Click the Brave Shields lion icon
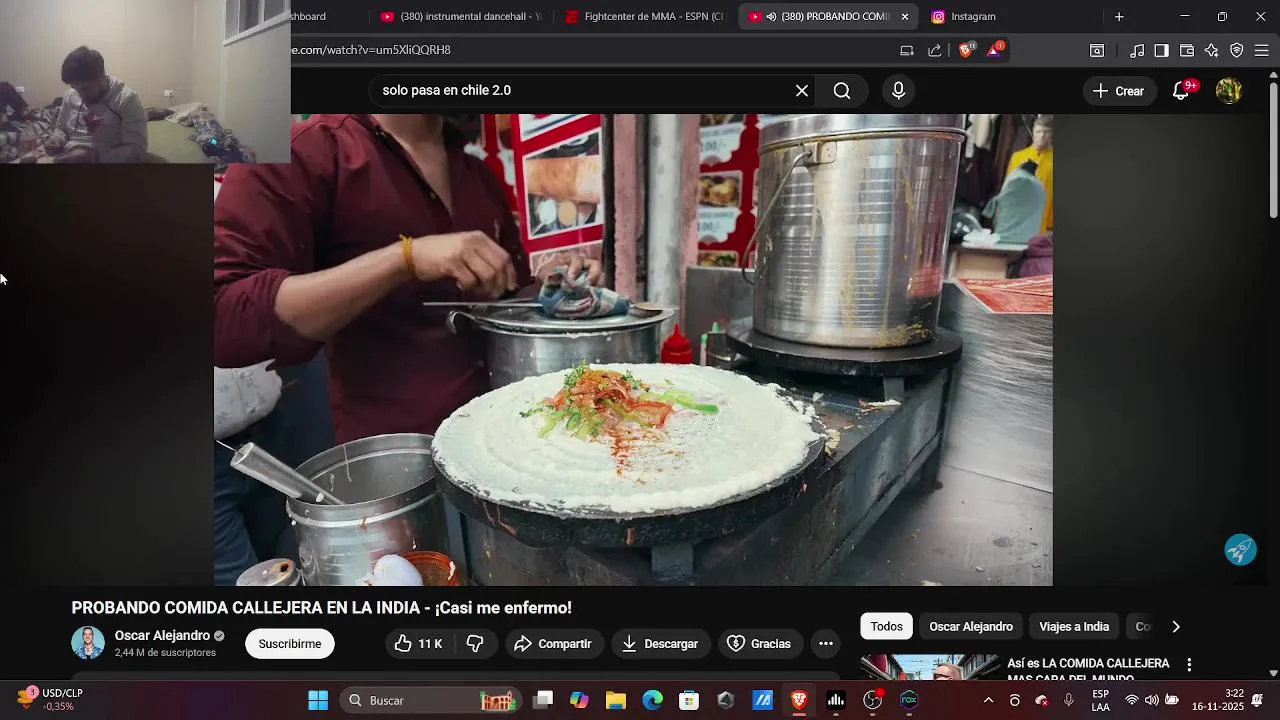 pos(966,50)
